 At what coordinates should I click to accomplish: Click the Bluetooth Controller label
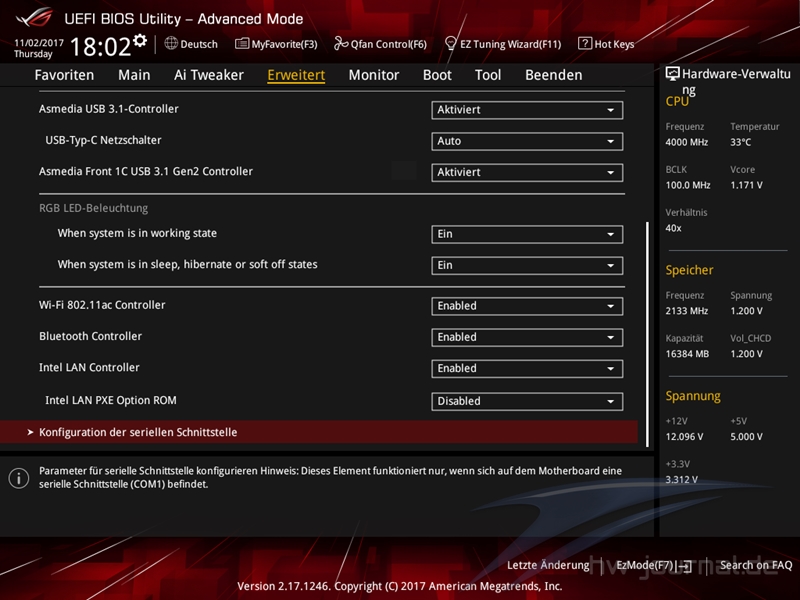[90, 336]
